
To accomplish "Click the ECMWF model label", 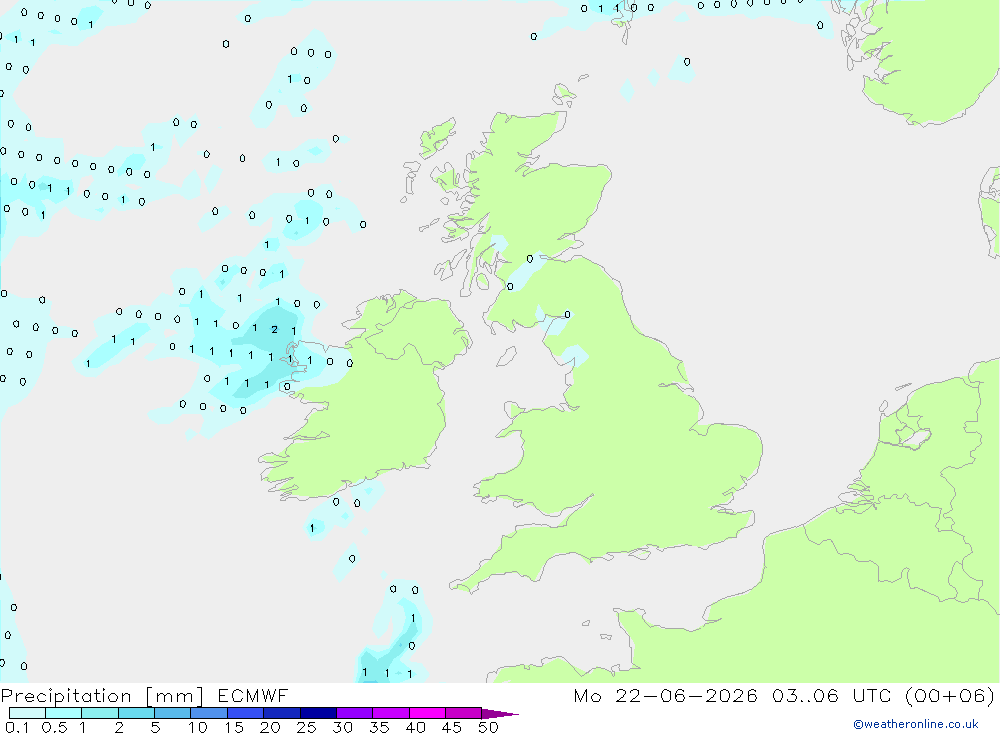I will click(253, 695).
